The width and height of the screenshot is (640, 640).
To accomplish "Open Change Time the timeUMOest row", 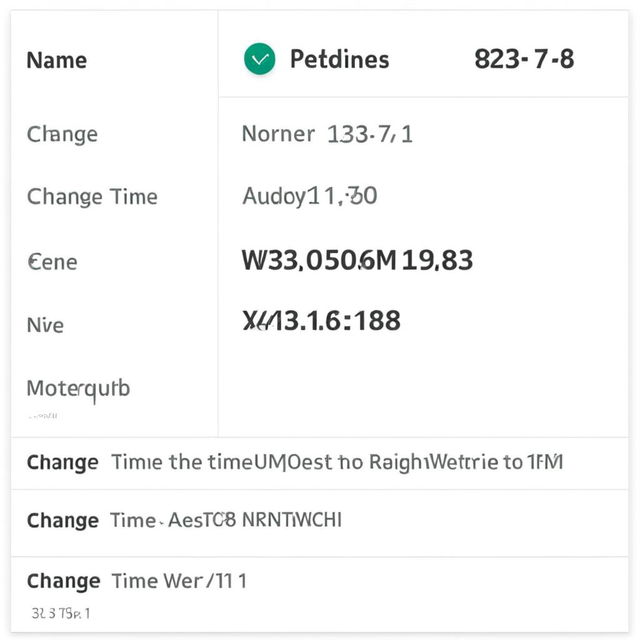I will (x=320, y=463).
